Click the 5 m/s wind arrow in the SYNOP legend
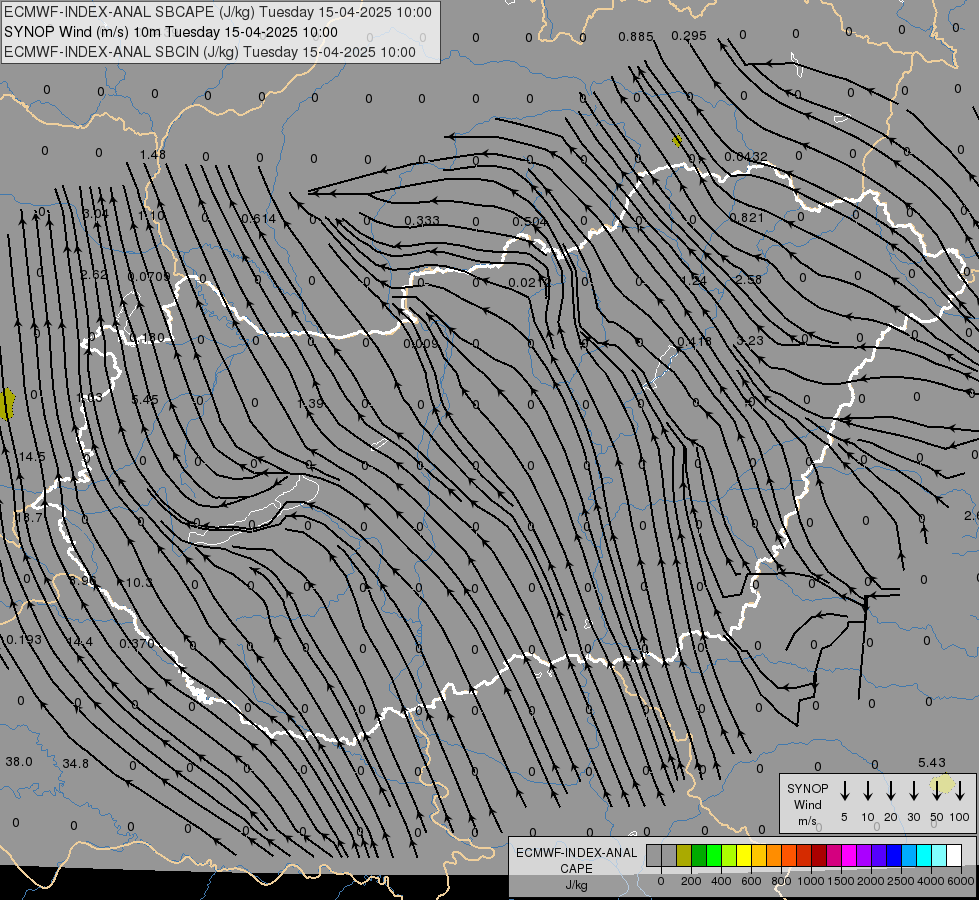979x900 pixels. 844,790
